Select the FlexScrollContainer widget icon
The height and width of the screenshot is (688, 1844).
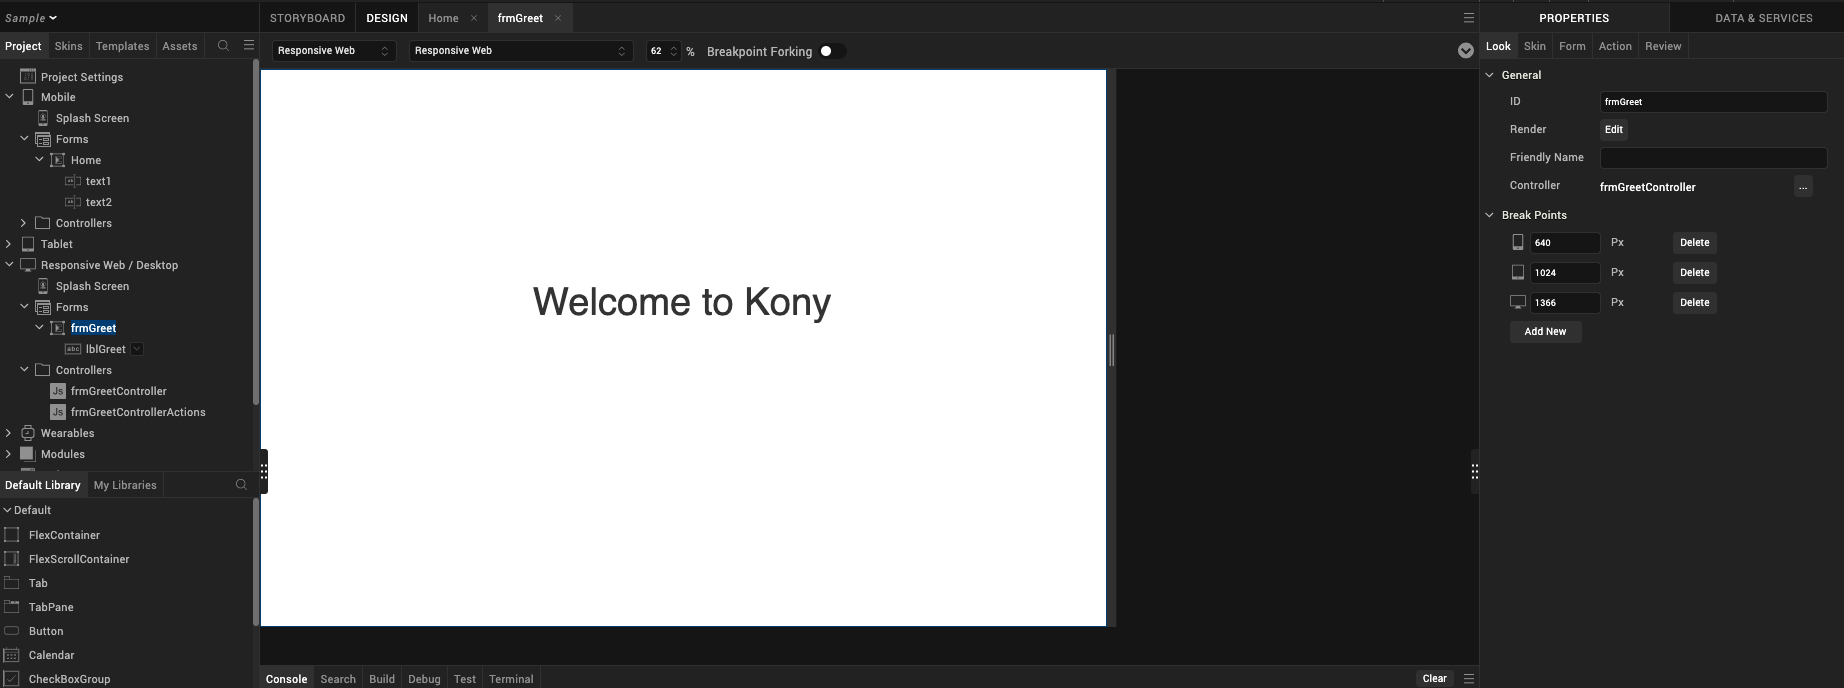(x=12, y=559)
